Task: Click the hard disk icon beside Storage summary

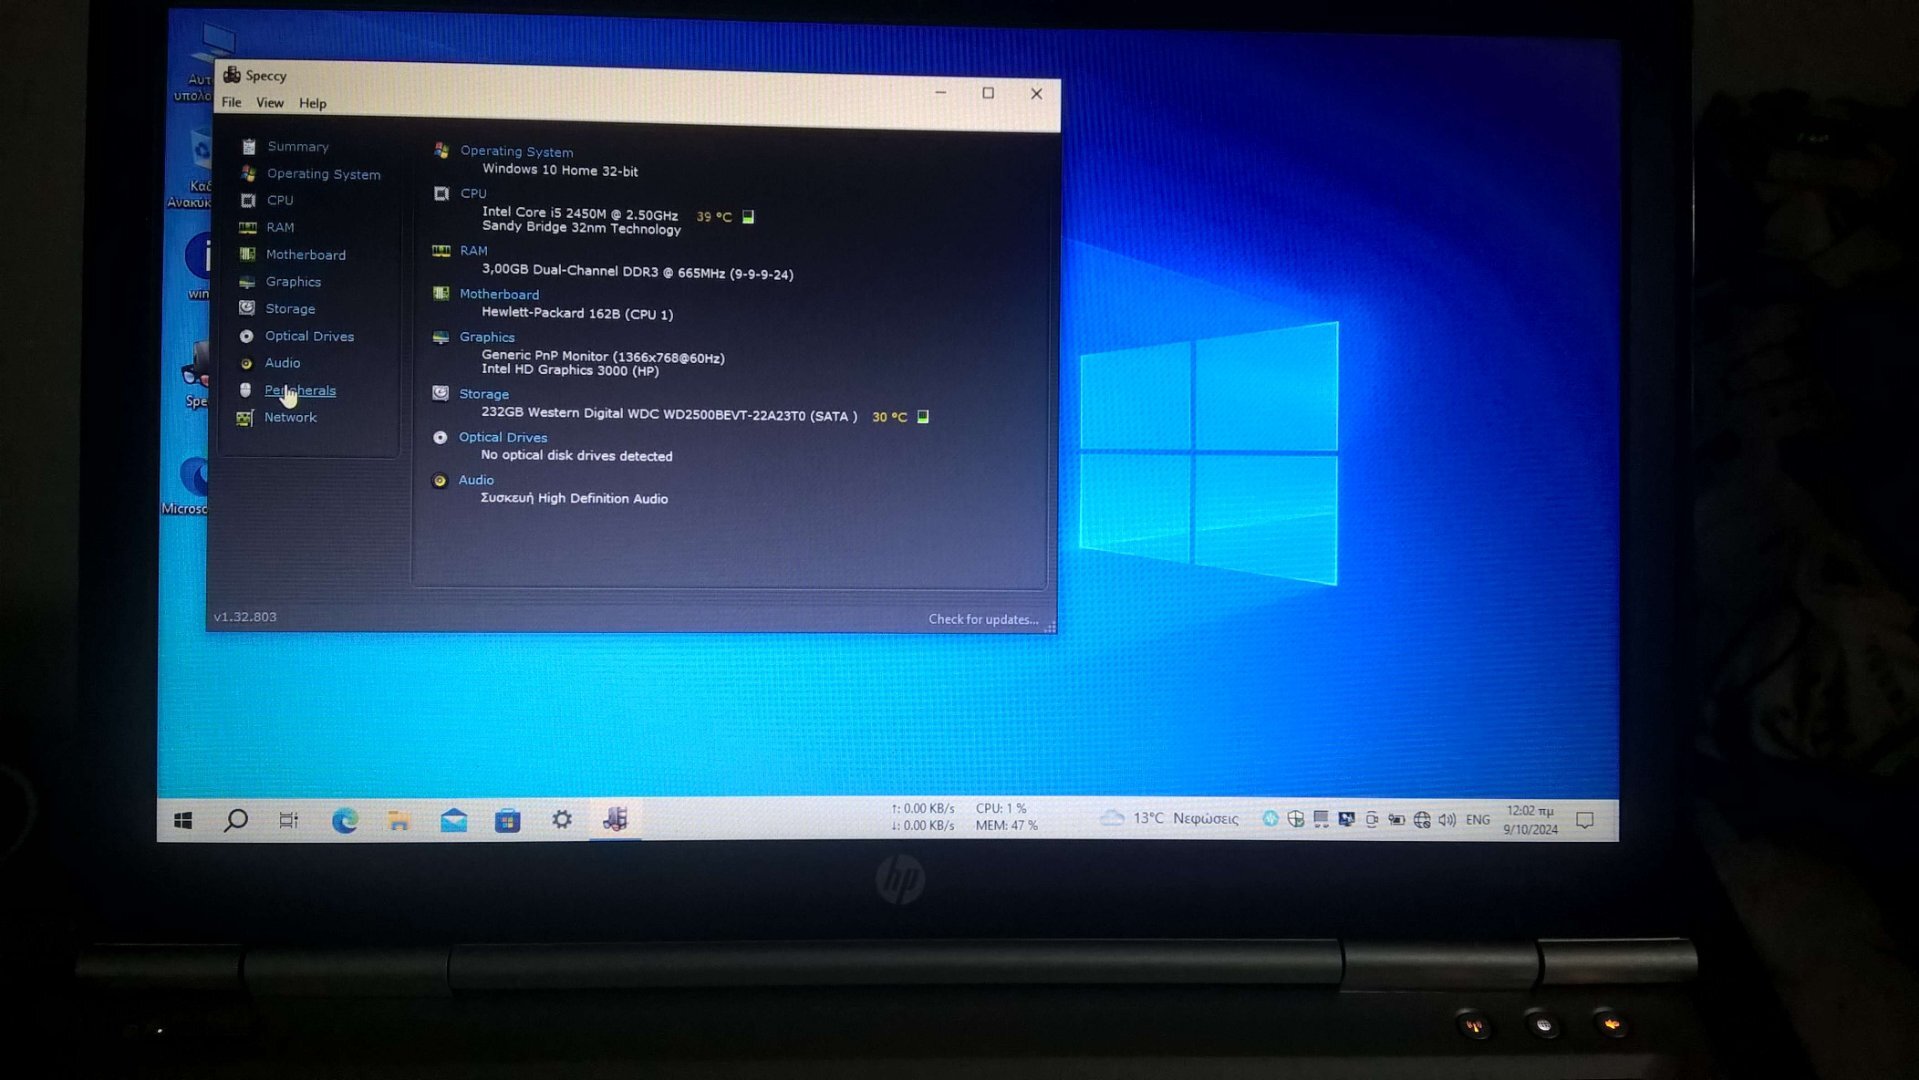Action: tap(440, 393)
